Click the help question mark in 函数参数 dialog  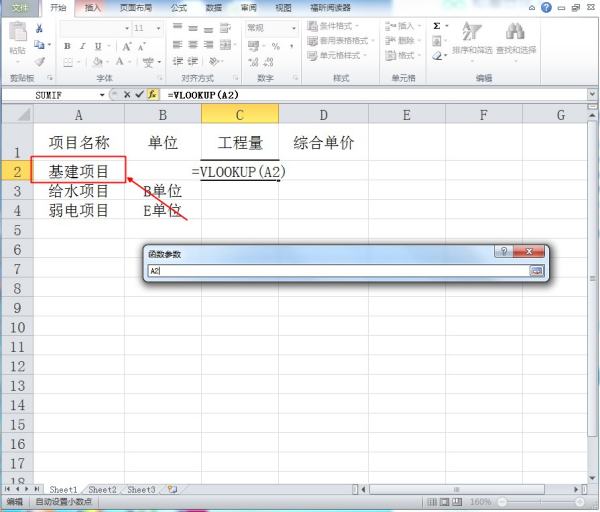click(x=504, y=252)
